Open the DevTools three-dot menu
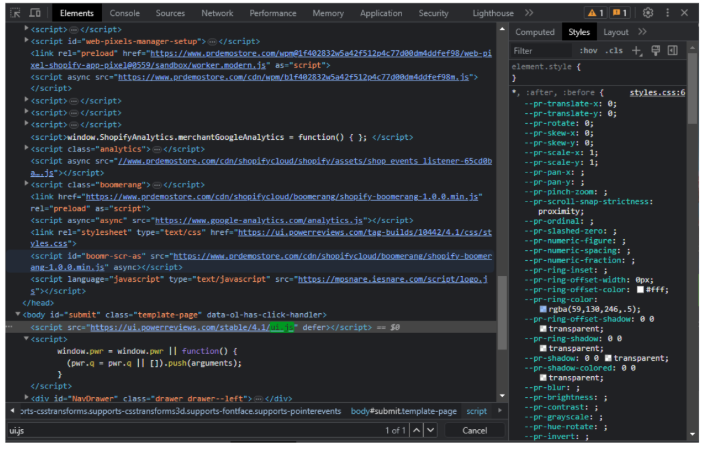The height and width of the screenshot is (450, 705). [667, 13]
